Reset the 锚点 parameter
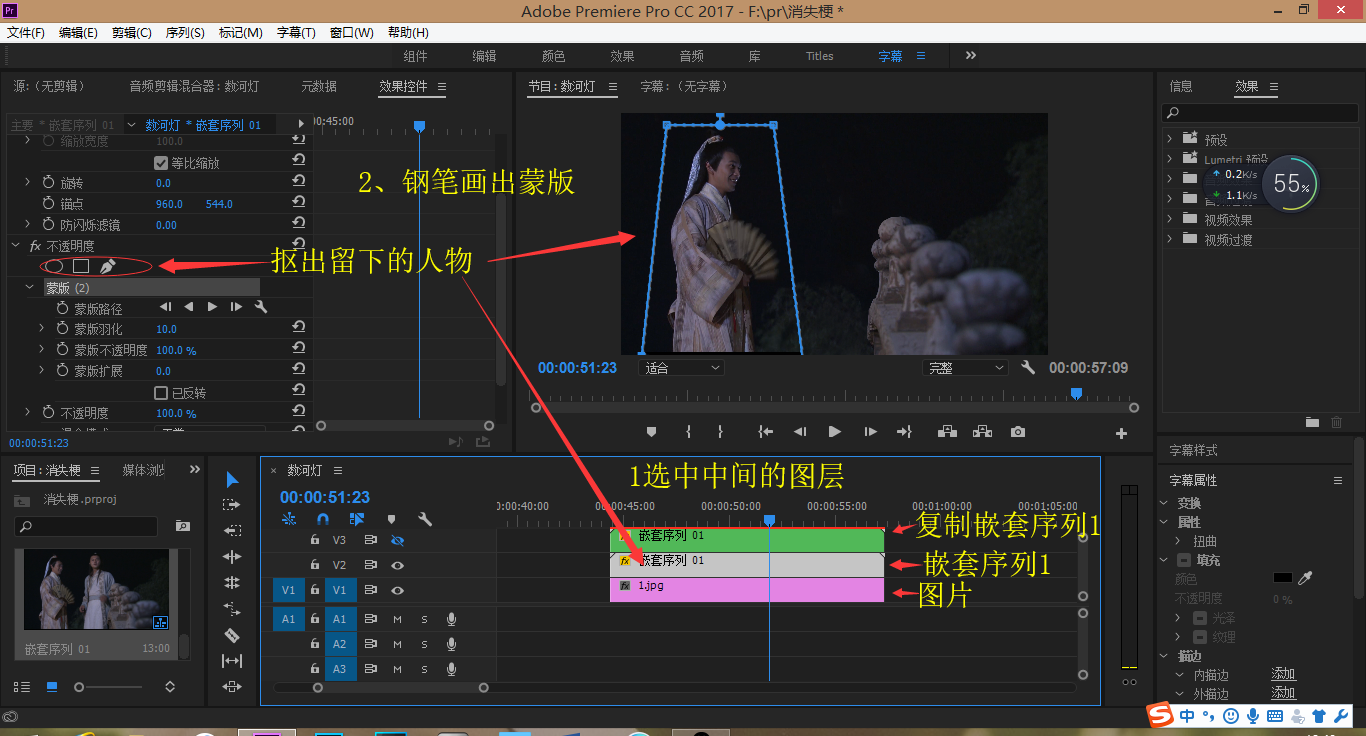Image resolution: width=1366 pixels, height=736 pixels. click(298, 204)
